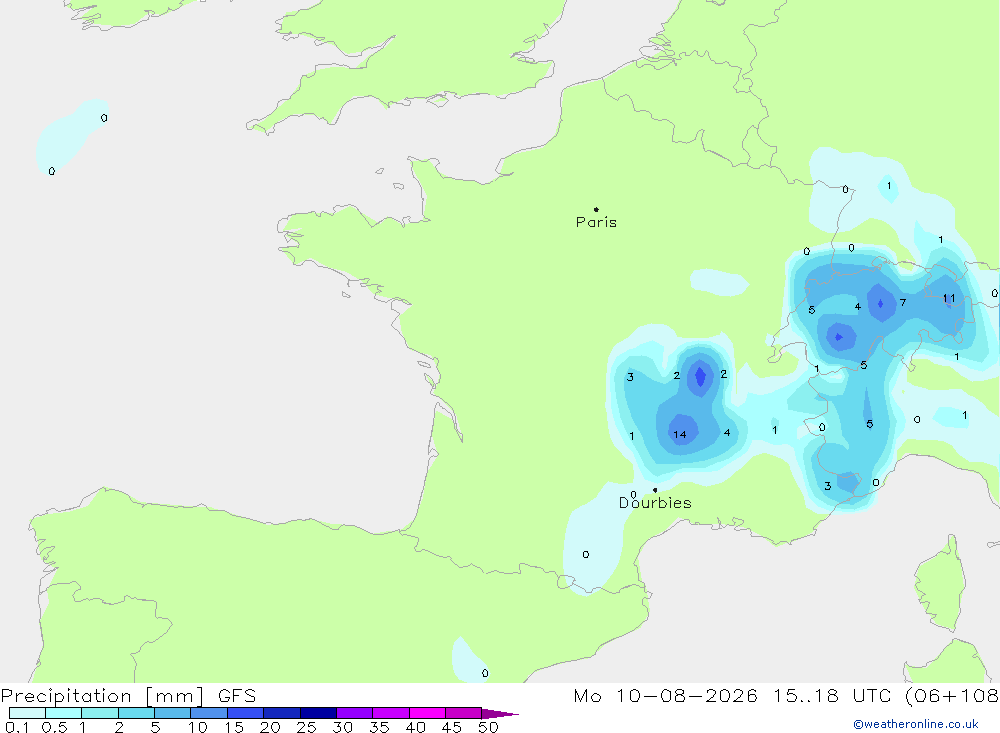
Task: Pick the 25–30 mm legend swatch
Action: pyautogui.click(x=318, y=713)
